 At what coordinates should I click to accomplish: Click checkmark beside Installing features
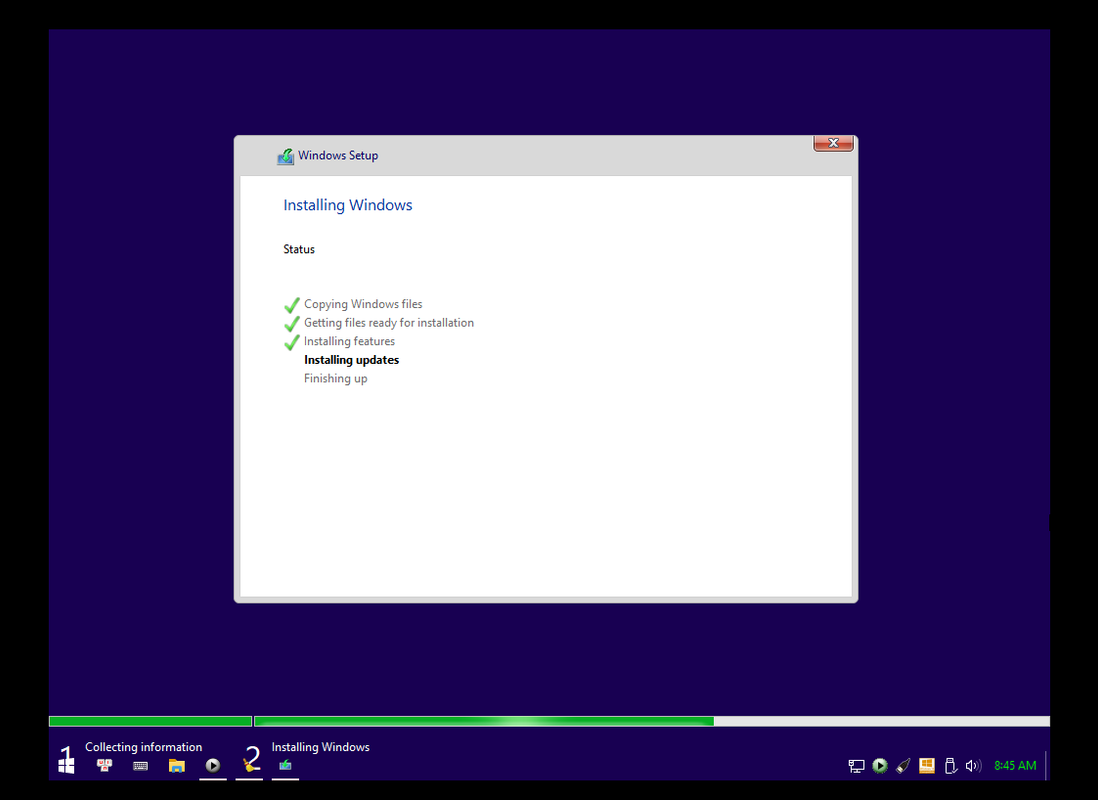coord(292,342)
